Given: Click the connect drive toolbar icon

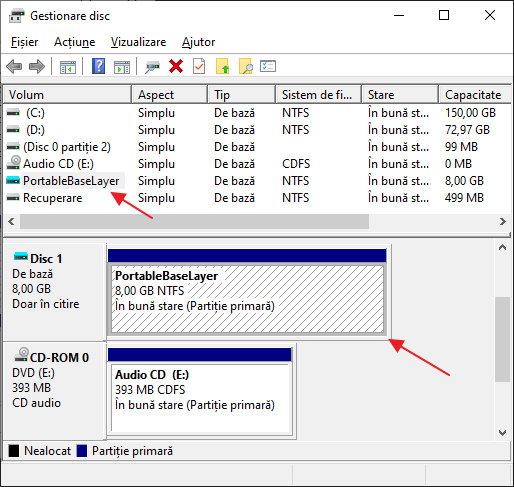Looking at the screenshot, I should tap(152, 66).
